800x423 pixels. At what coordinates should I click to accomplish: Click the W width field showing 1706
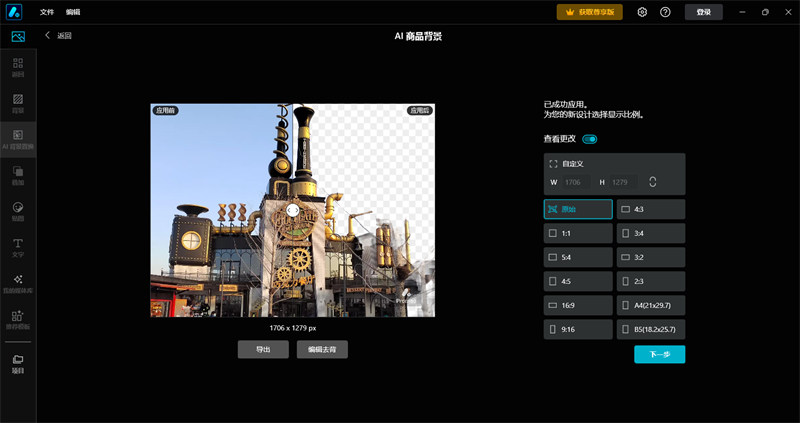pos(577,182)
